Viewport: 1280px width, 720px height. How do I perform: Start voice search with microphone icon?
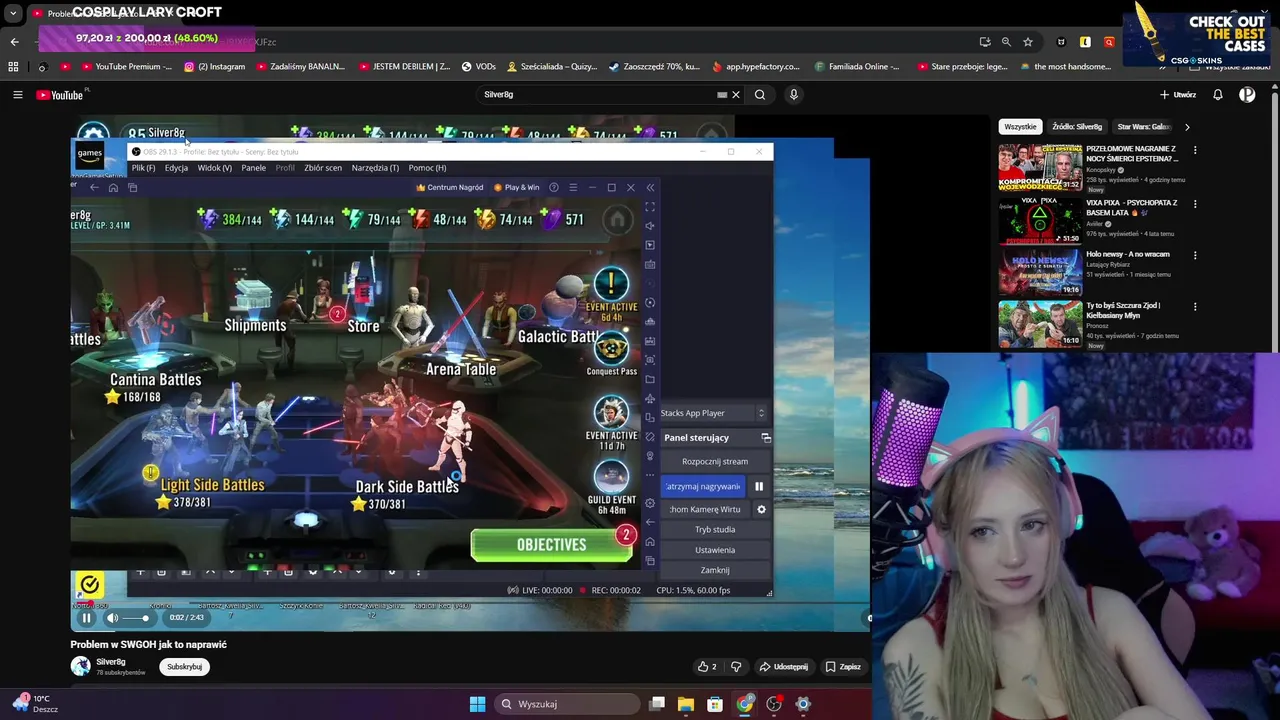click(x=794, y=95)
